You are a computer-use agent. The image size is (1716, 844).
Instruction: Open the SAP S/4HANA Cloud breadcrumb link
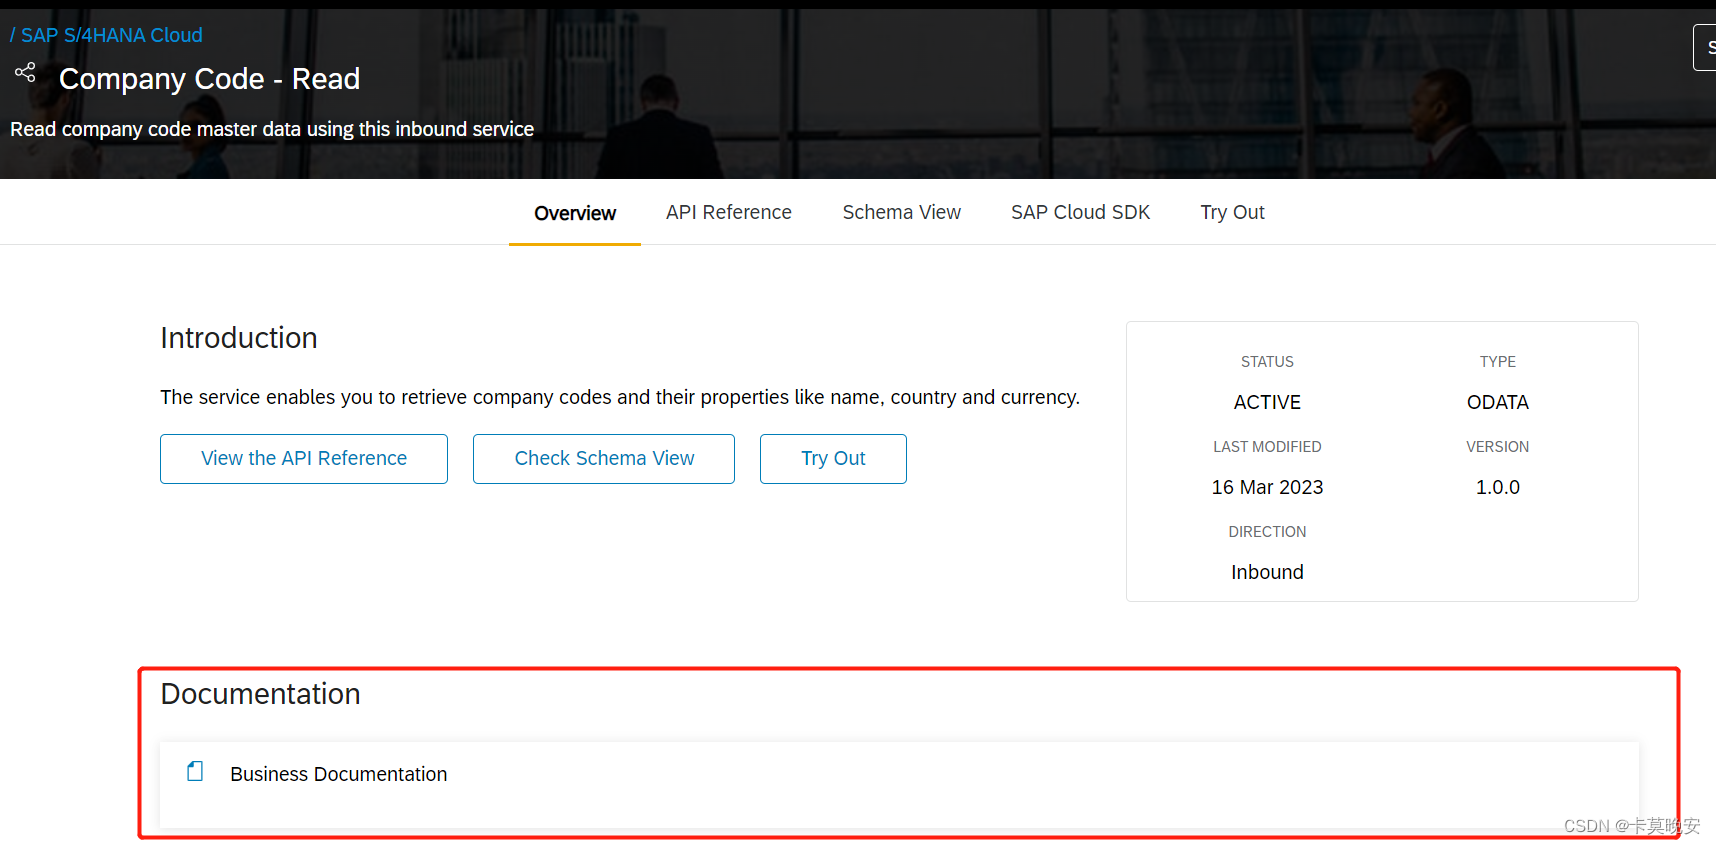[111, 35]
